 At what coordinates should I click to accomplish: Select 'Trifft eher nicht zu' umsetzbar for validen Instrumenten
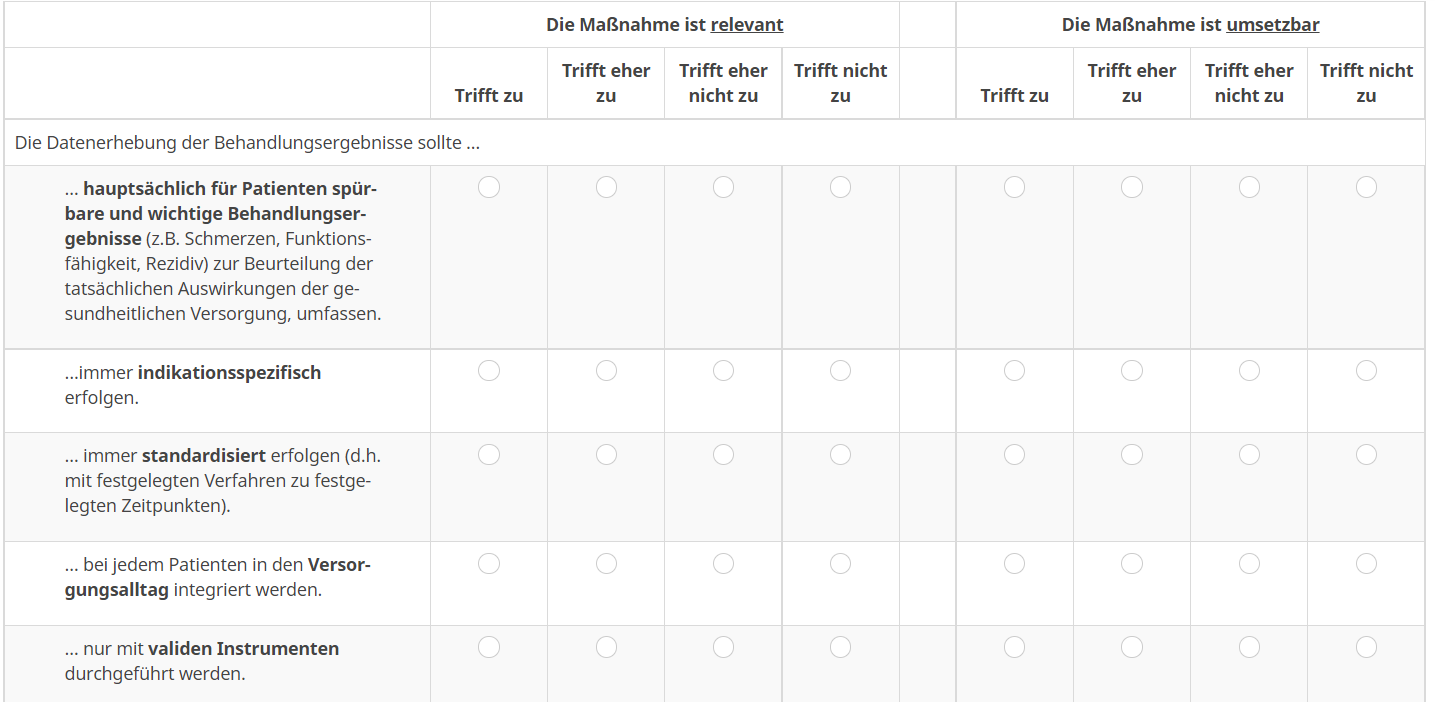tap(1249, 648)
